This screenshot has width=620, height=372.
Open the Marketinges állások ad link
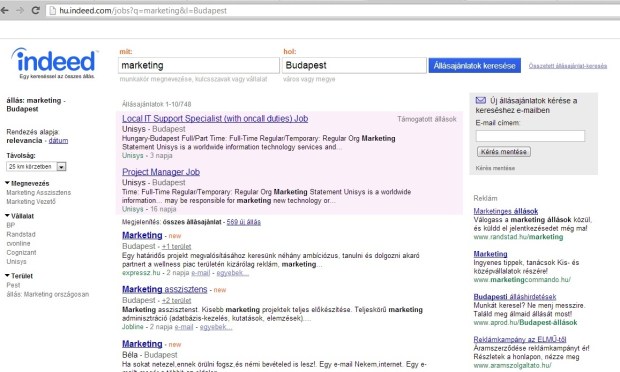pyautogui.click(x=506, y=211)
